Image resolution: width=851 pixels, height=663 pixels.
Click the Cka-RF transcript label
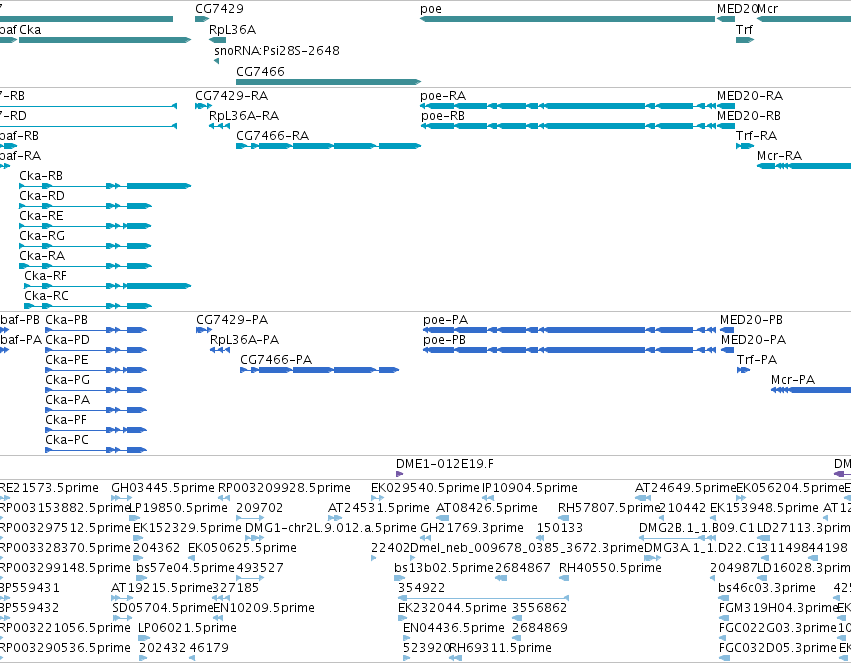(46, 276)
